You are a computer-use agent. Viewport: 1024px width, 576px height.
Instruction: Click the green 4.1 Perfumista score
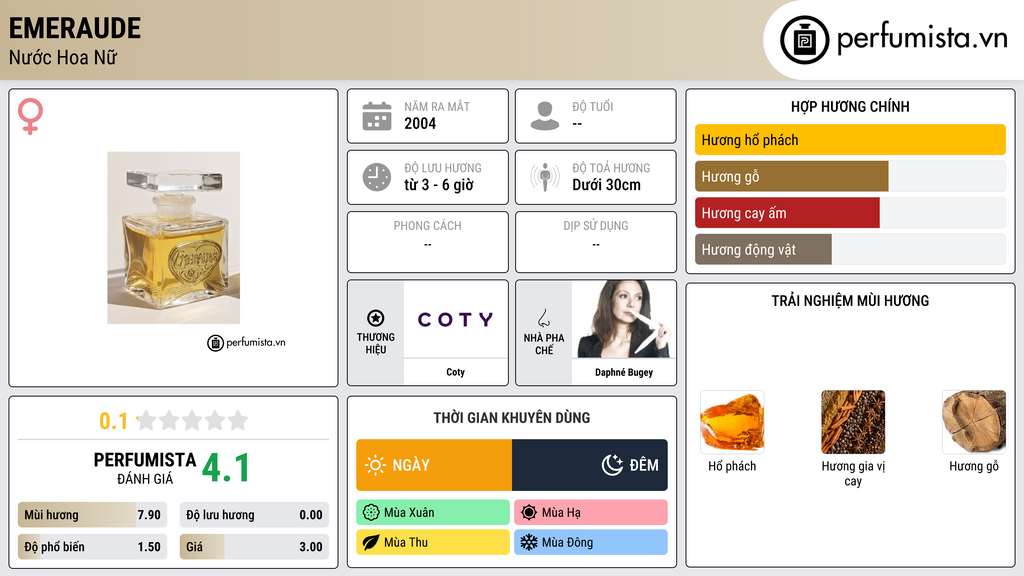(x=225, y=468)
